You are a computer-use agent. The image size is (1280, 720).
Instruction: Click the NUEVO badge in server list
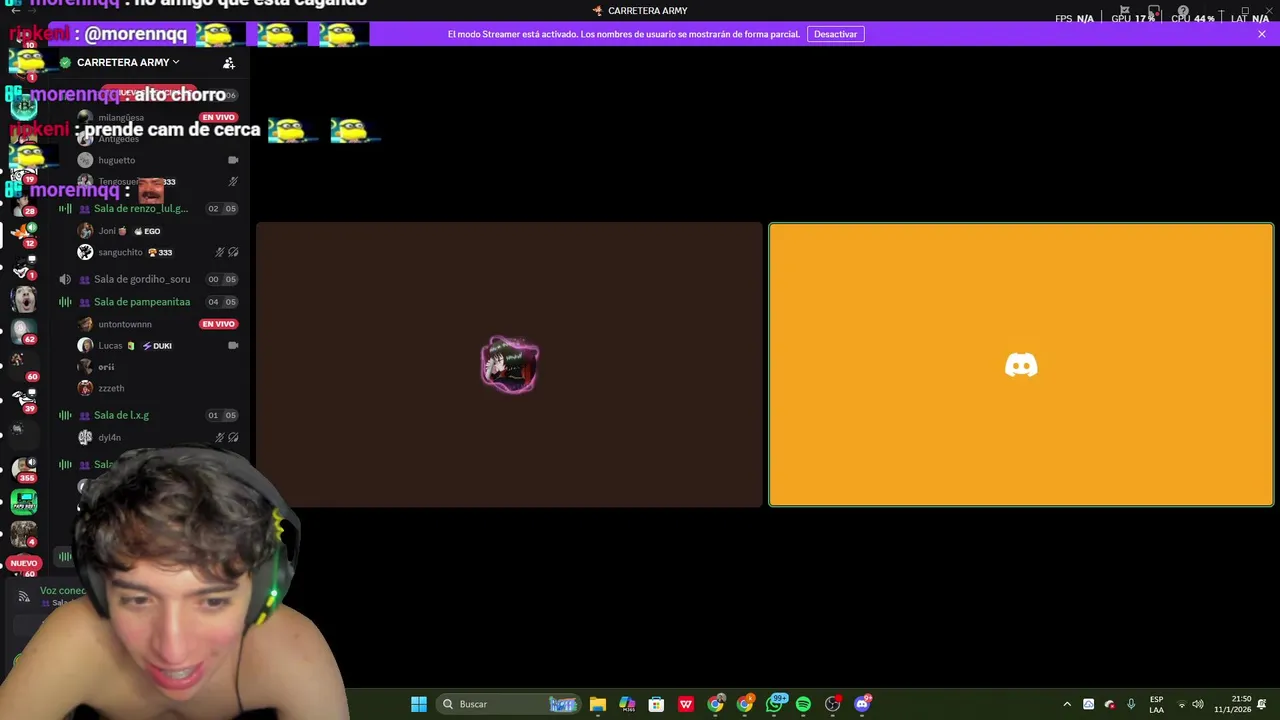[23, 563]
